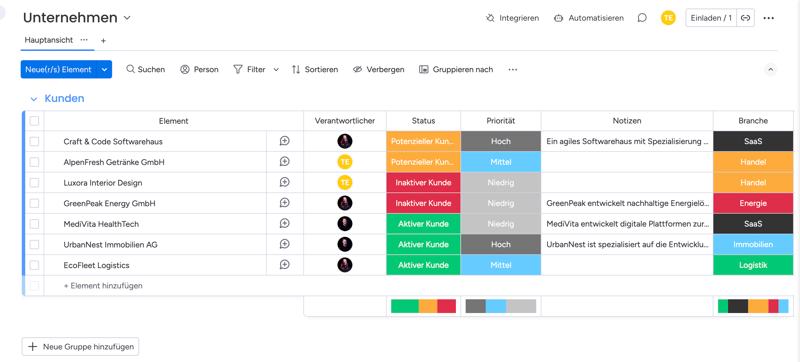Open status dropdown for Luxora Interior Design
Viewport: 800px width, 362px height.
(x=423, y=183)
